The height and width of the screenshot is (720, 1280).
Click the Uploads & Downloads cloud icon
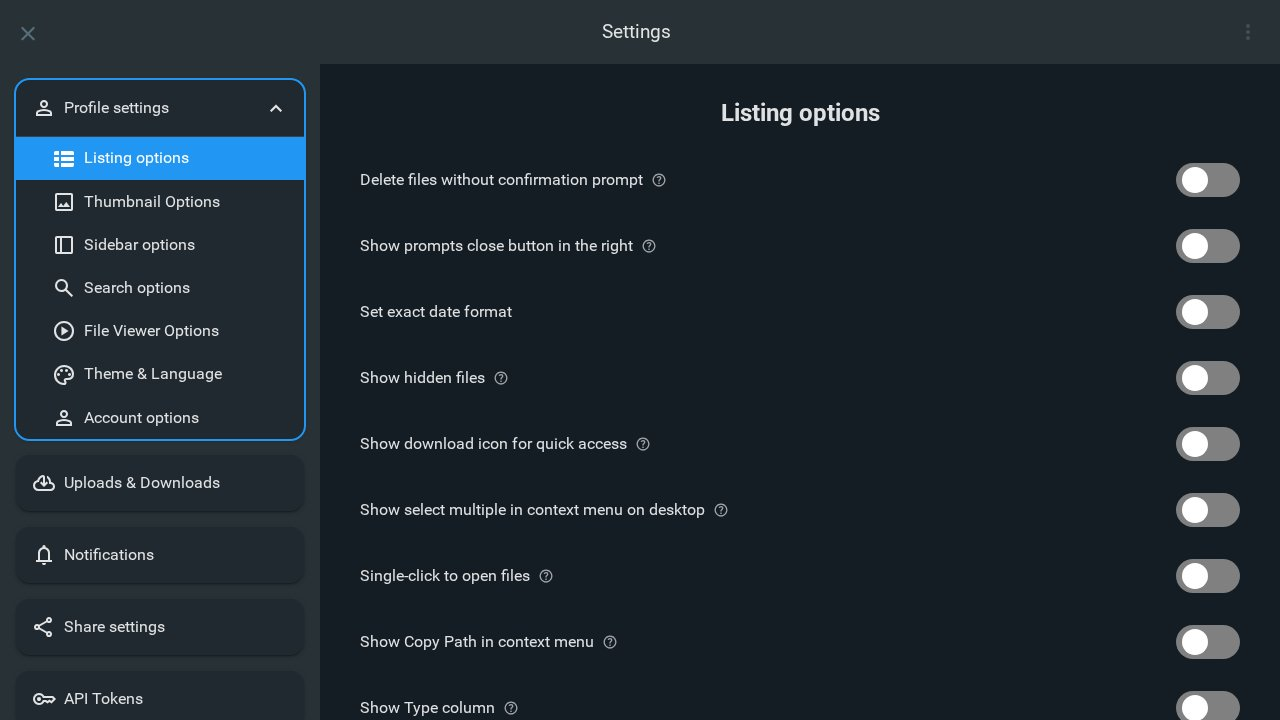44,483
